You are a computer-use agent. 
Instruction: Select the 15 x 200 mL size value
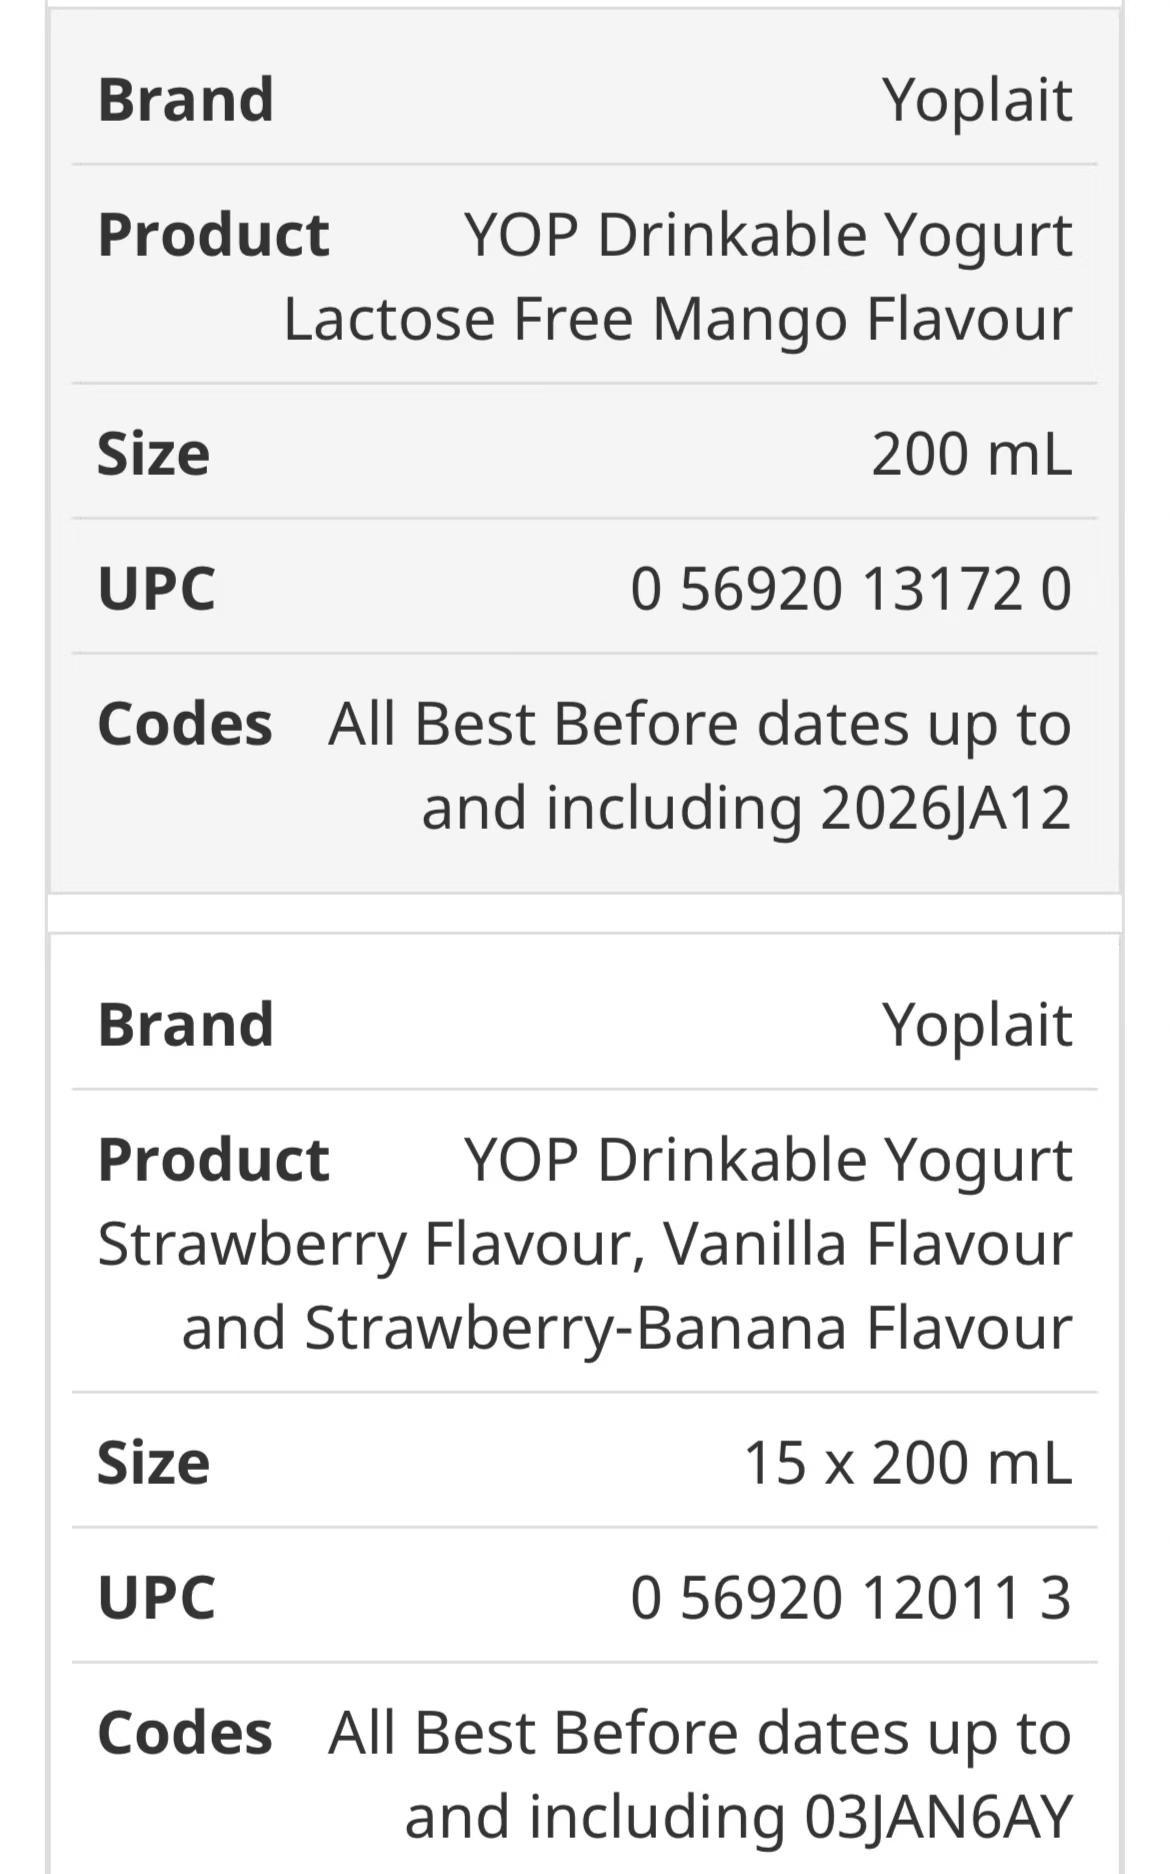[x=908, y=1462]
